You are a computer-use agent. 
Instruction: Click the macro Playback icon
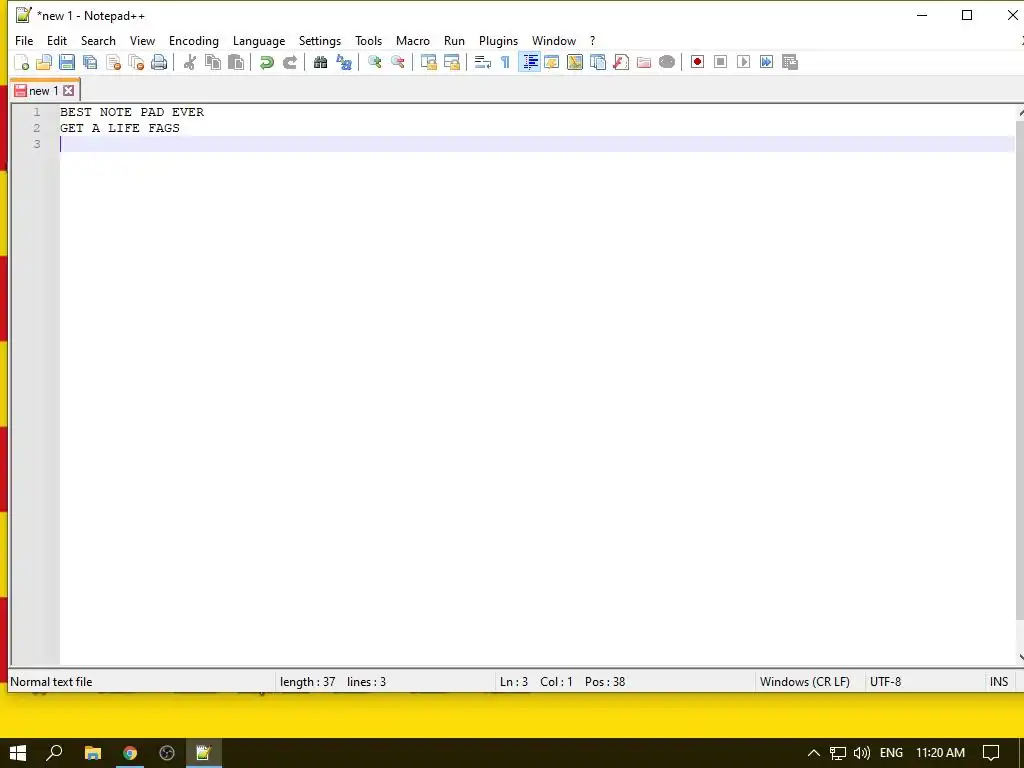click(x=743, y=62)
